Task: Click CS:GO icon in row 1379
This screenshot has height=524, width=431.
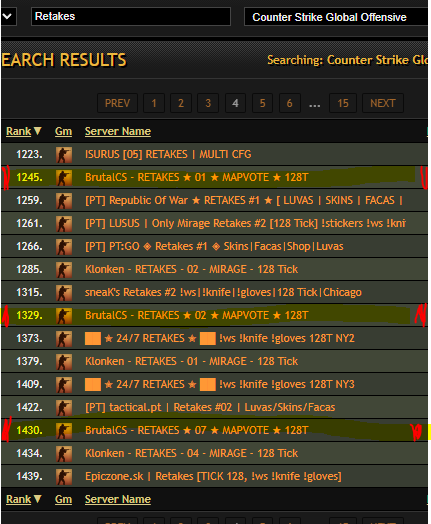Action: pos(64,362)
